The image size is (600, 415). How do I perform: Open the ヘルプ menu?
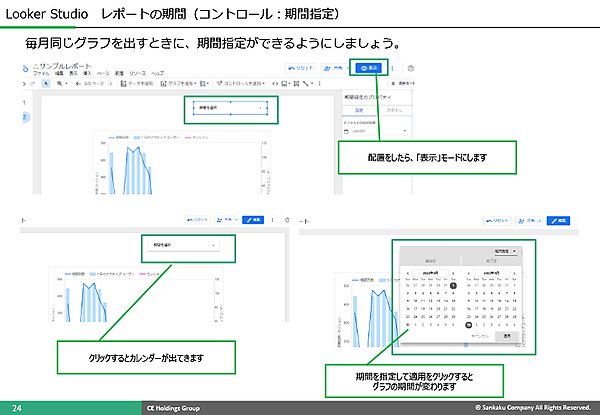tap(157, 73)
